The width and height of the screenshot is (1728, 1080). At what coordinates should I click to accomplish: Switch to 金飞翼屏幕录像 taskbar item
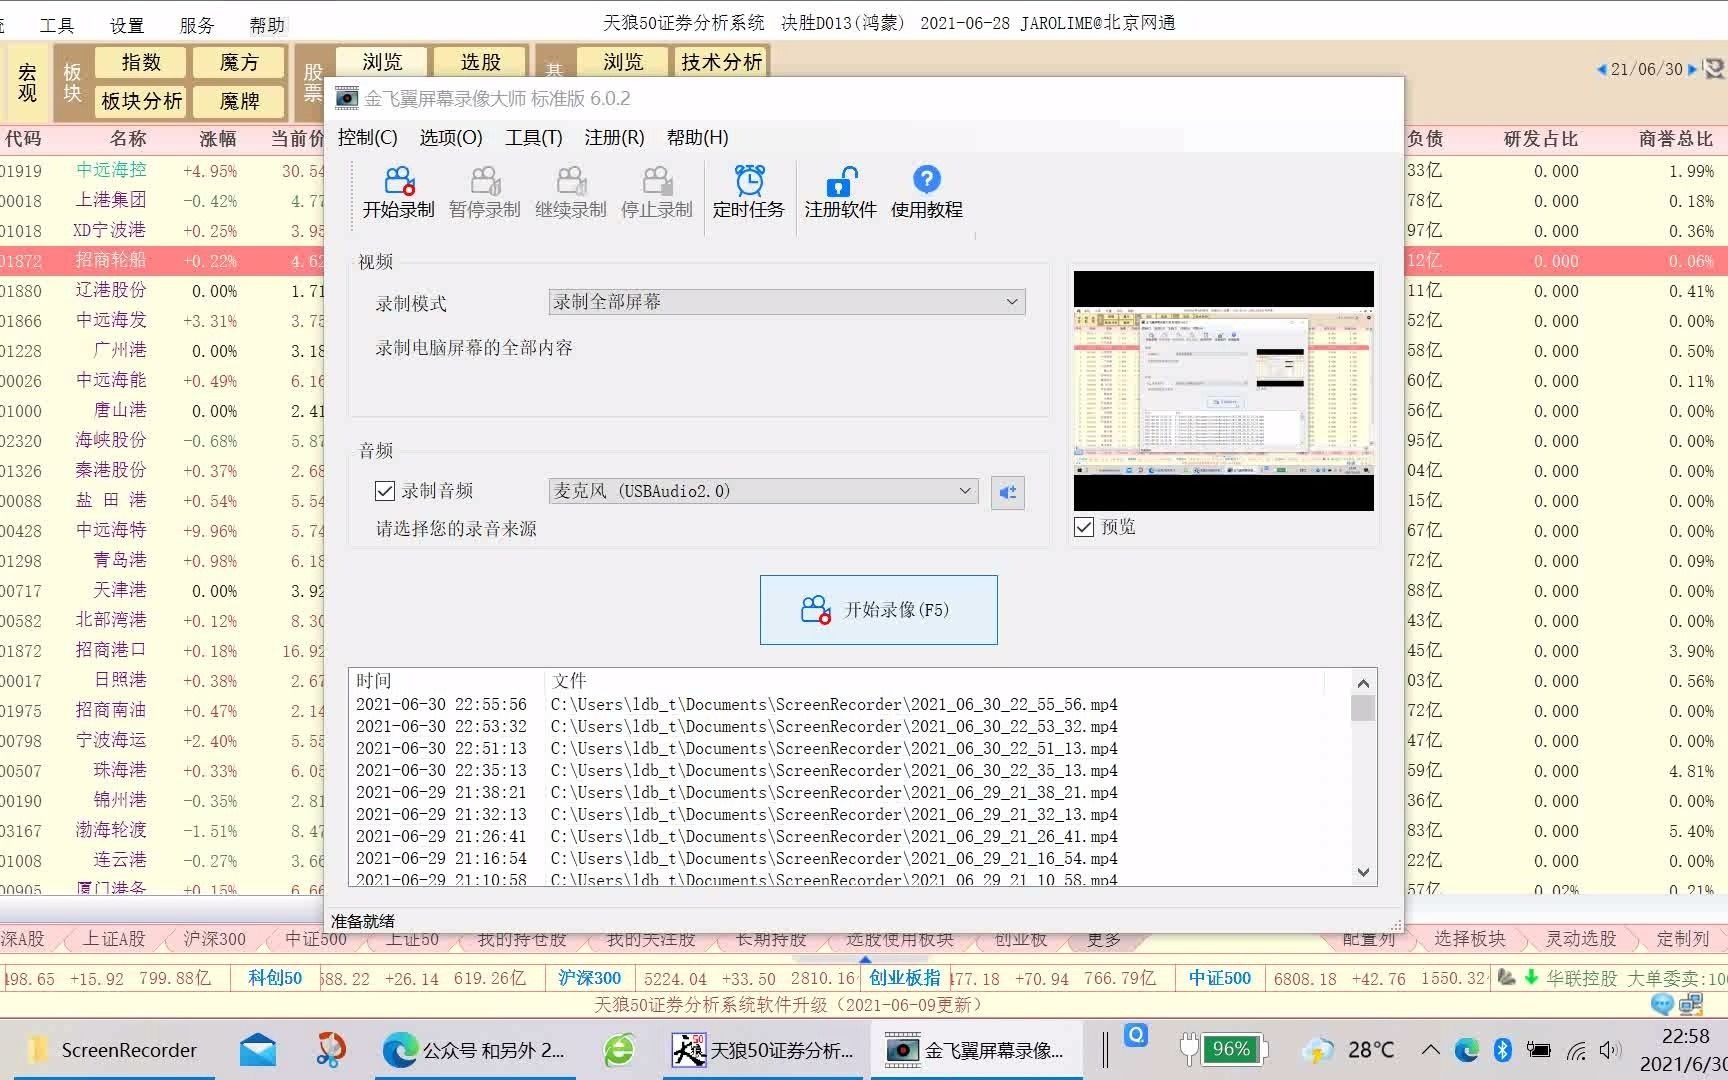point(976,1050)
